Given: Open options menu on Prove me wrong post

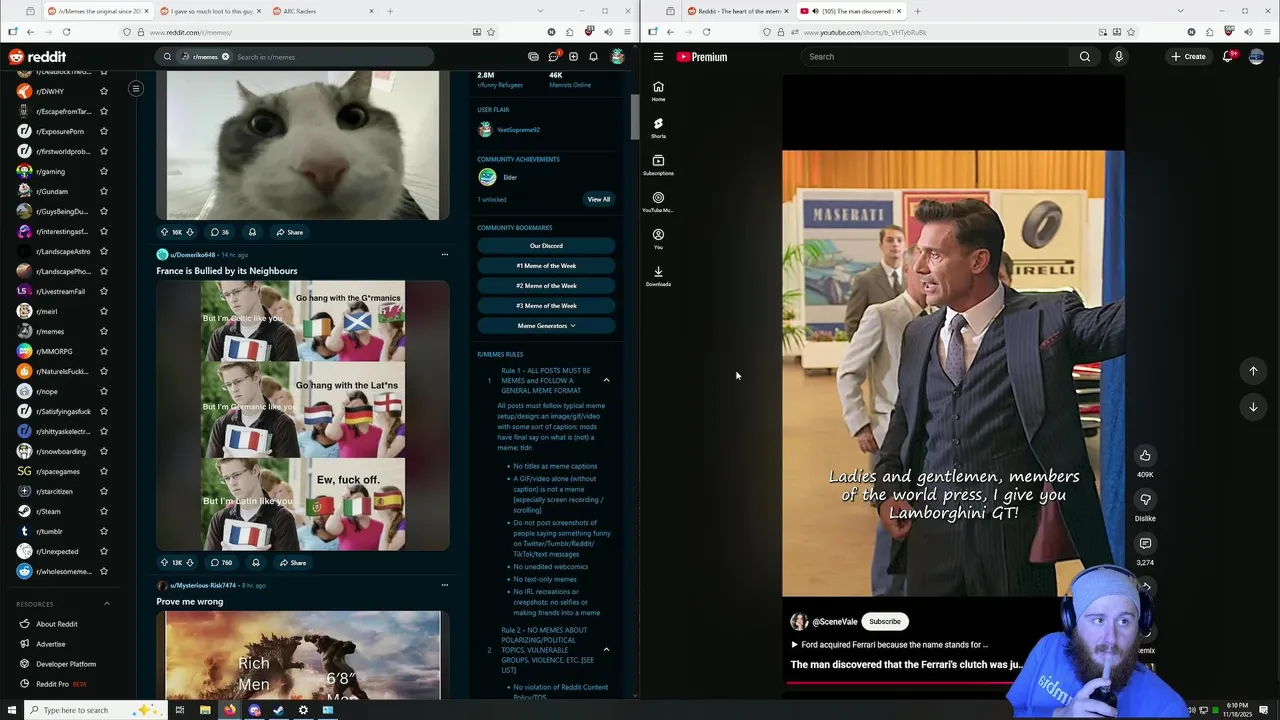Looking at the screenshot, I should point(445,585).
